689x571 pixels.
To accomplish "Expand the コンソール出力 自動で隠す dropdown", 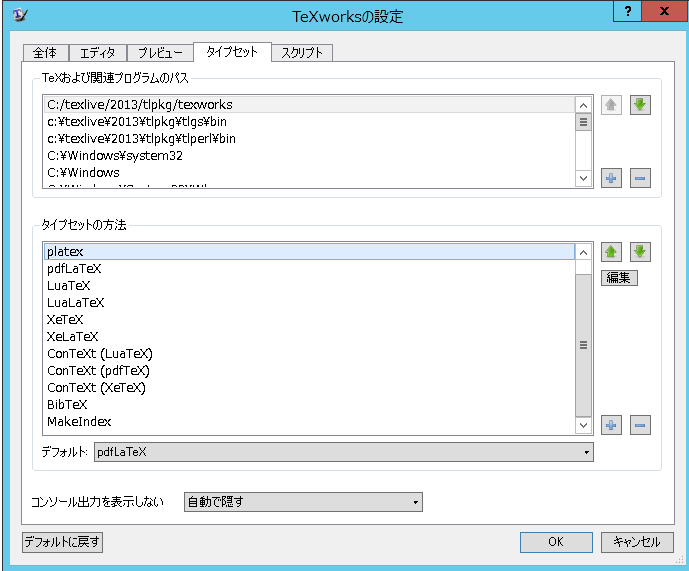I will coord(303,502).
